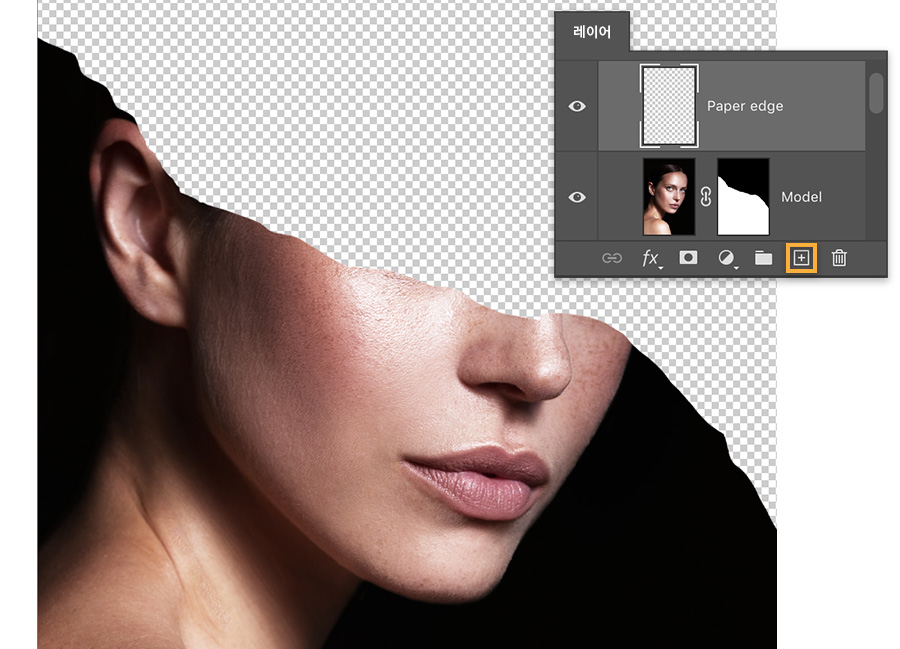900x649 pixels.
Task: Click the link layers chain icon
Action: (x=612, y=258)
